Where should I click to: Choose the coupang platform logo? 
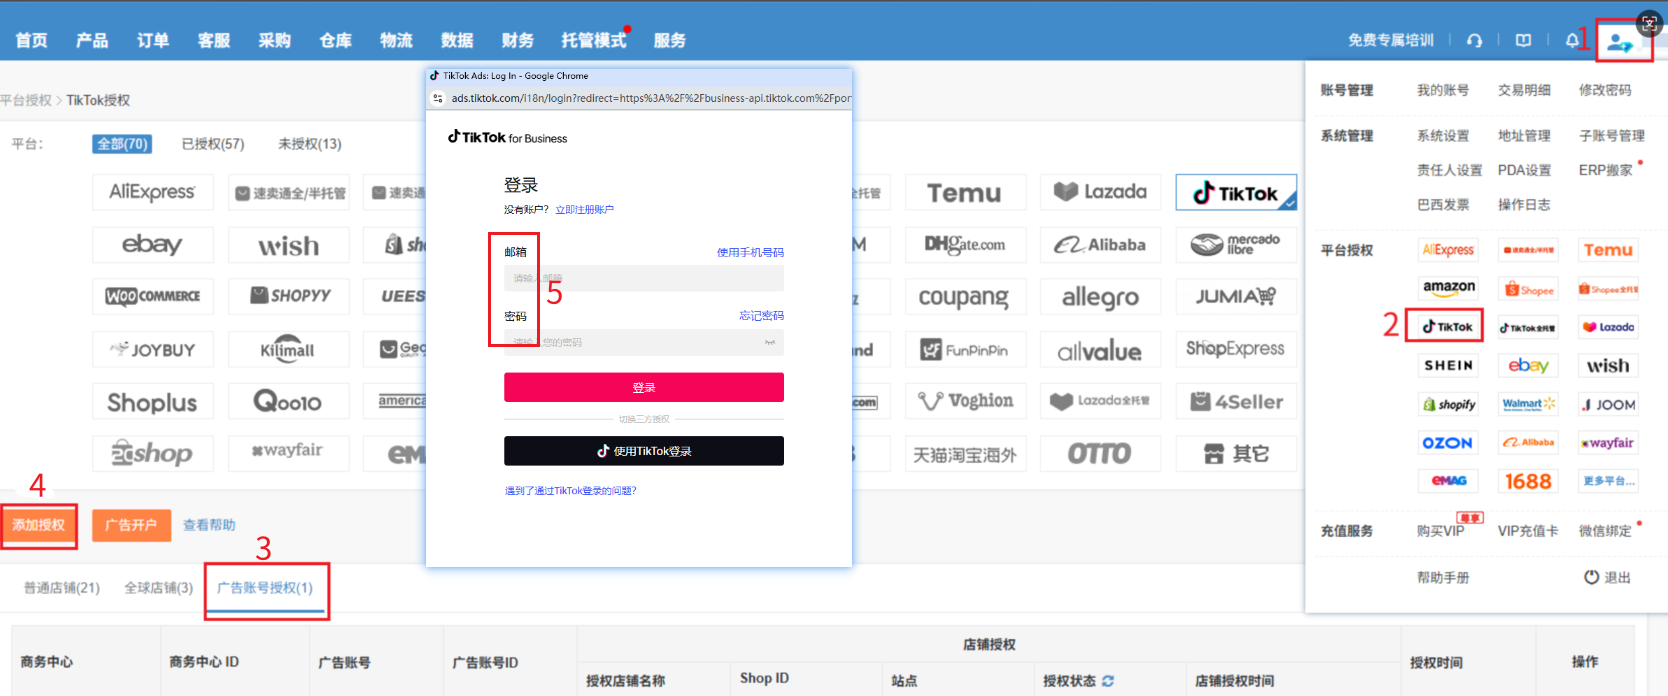point(964,297)
